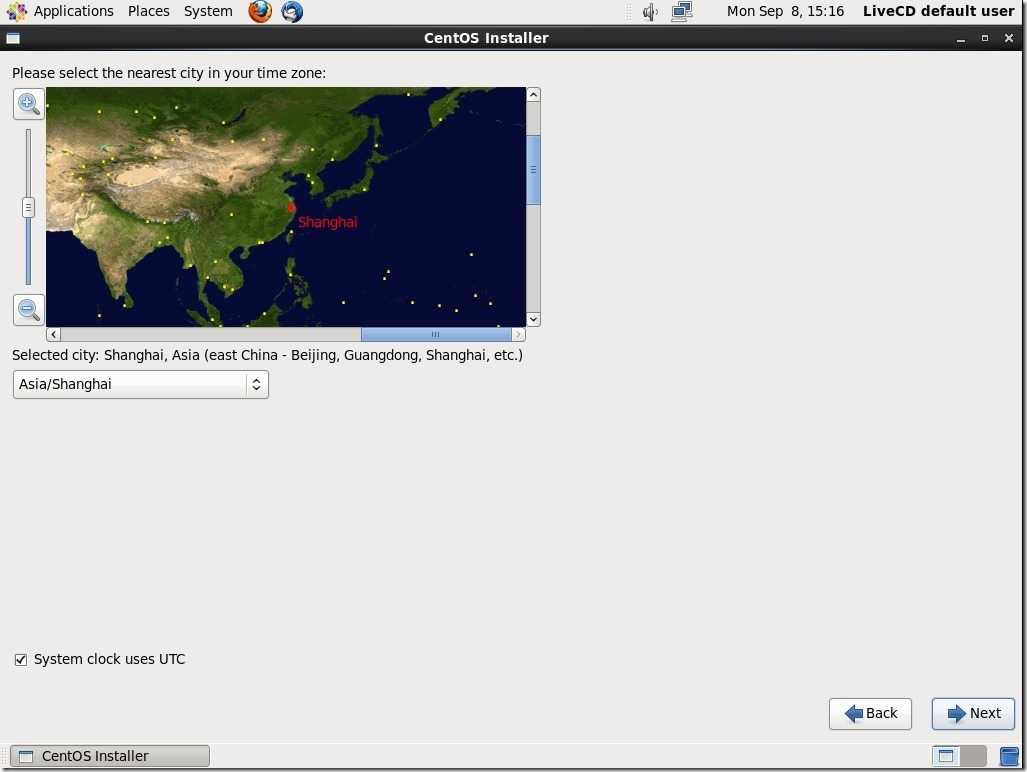
Task: Open the Asia/Shanghai timezone dropdown
Action: [x=141, y=384]
